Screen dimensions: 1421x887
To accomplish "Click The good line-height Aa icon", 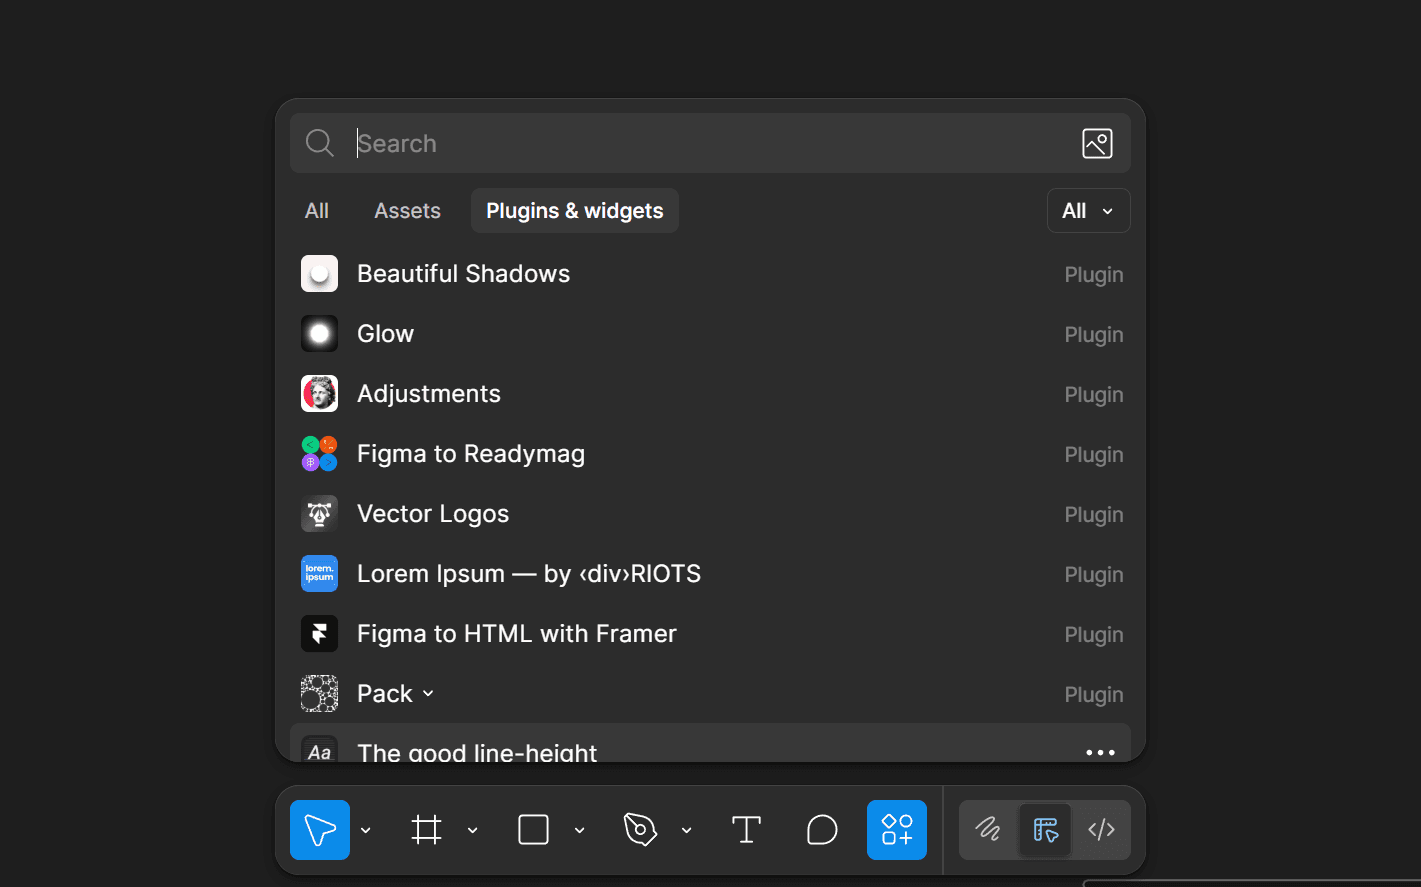I will [x=320, y=749].
